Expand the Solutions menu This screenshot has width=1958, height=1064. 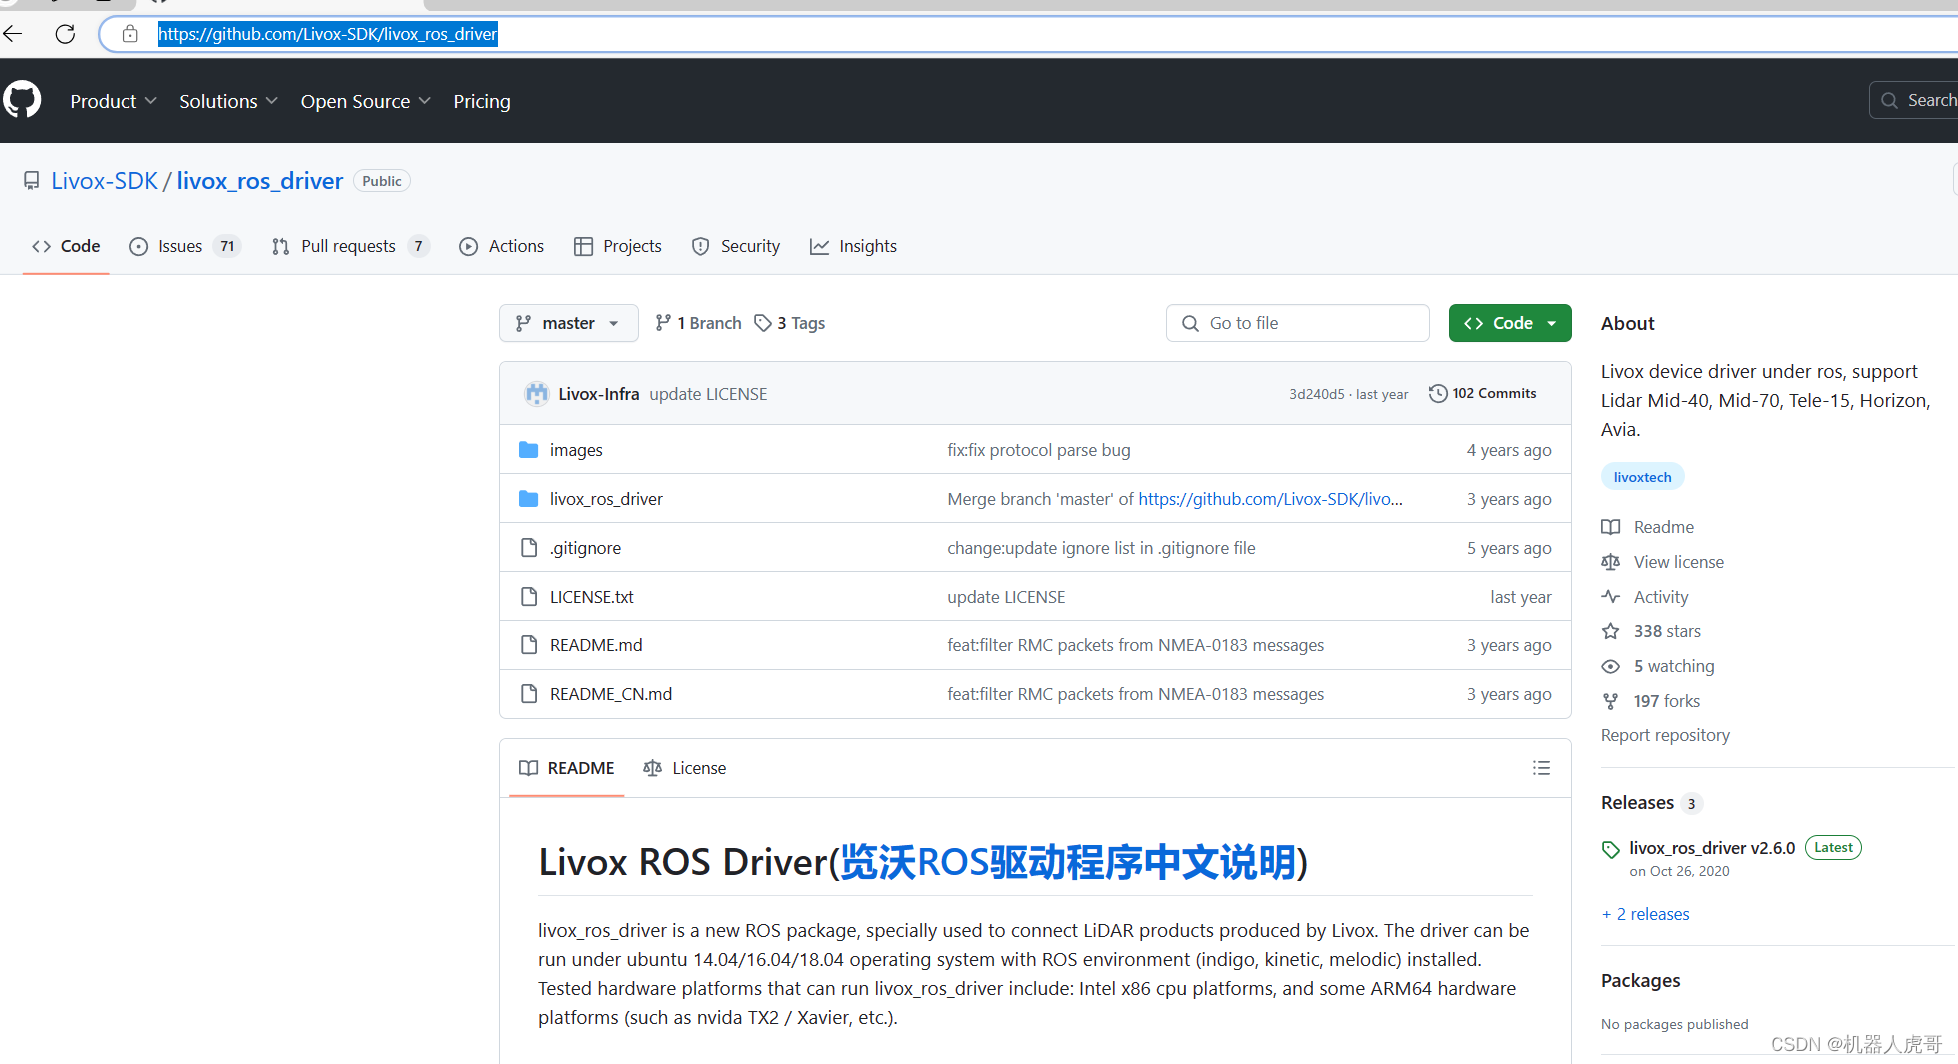228,101
